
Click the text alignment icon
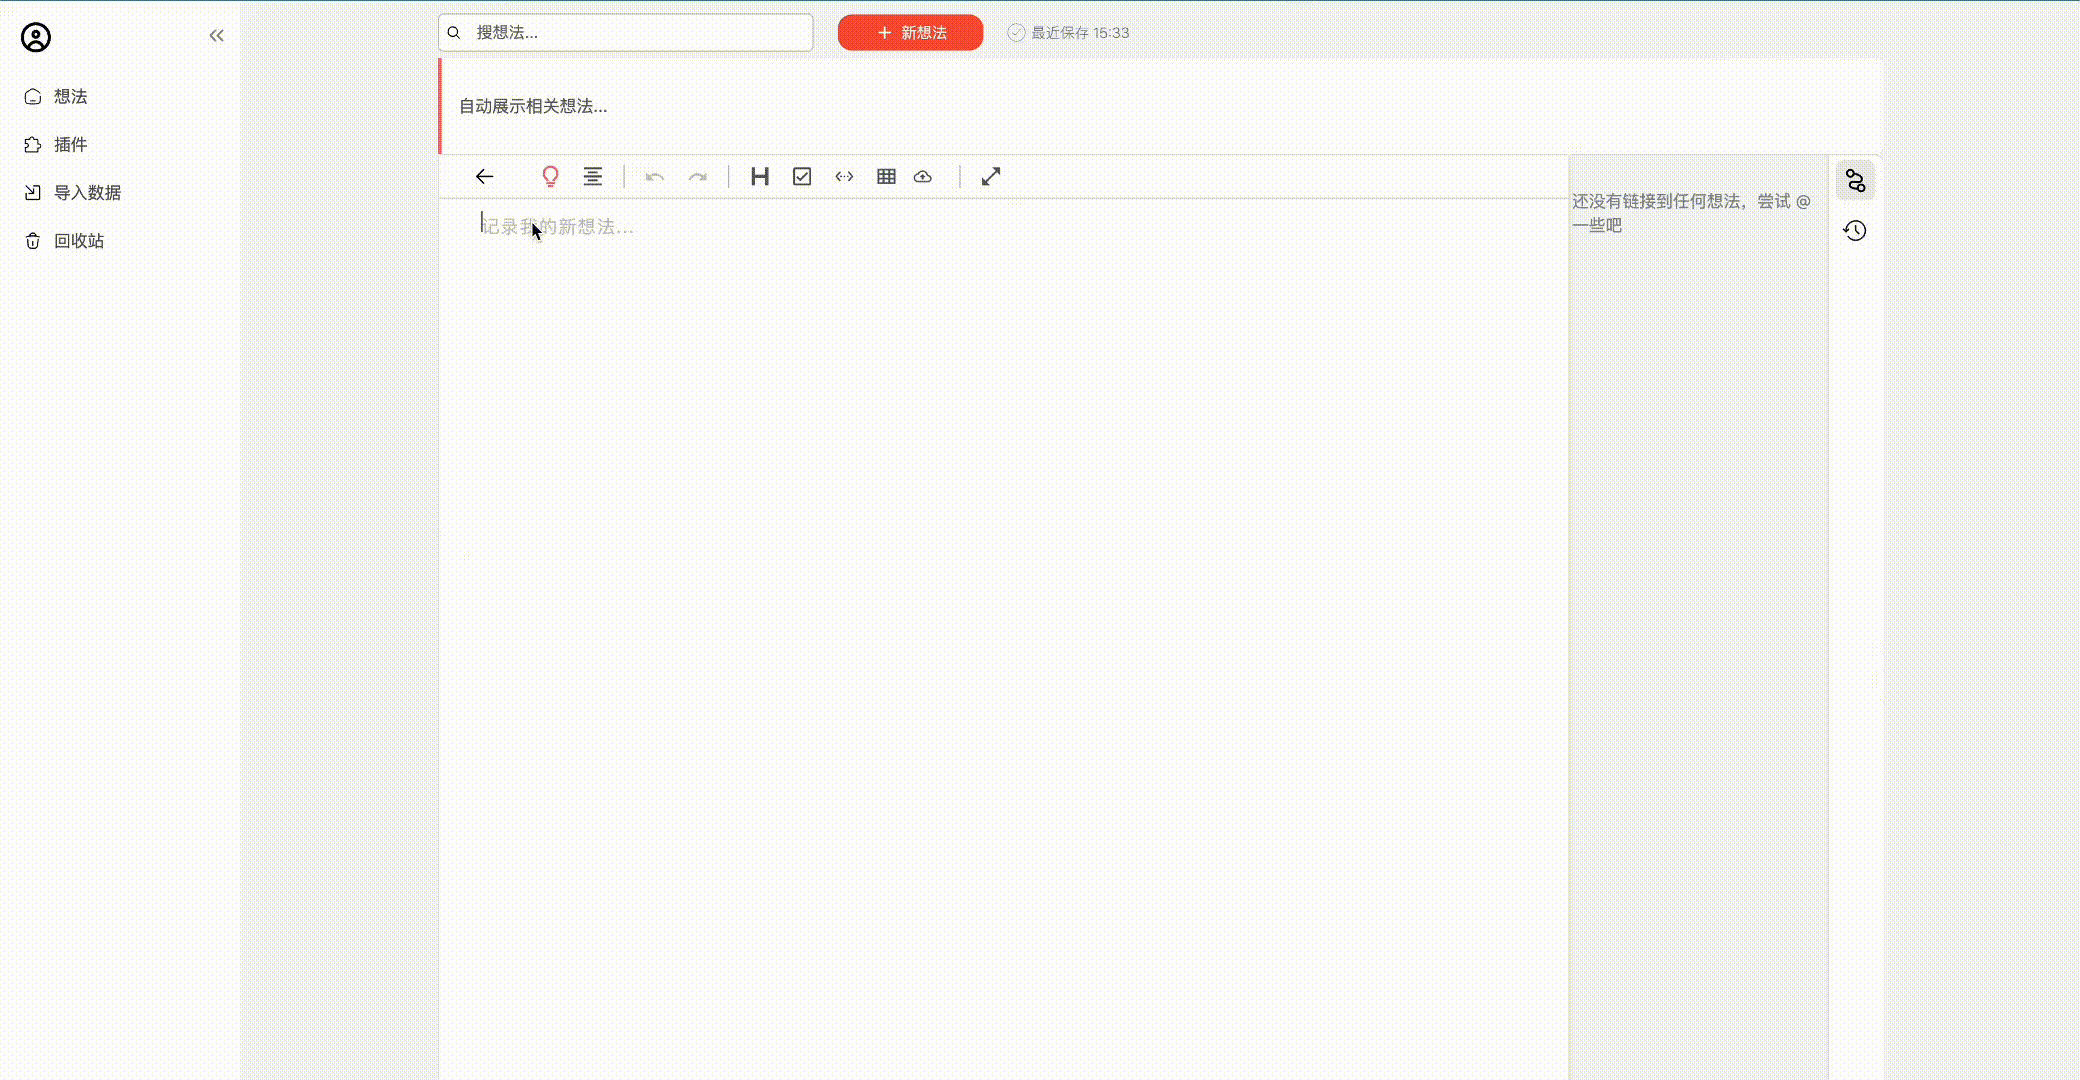pyautogui.click(x=593, y=177)
